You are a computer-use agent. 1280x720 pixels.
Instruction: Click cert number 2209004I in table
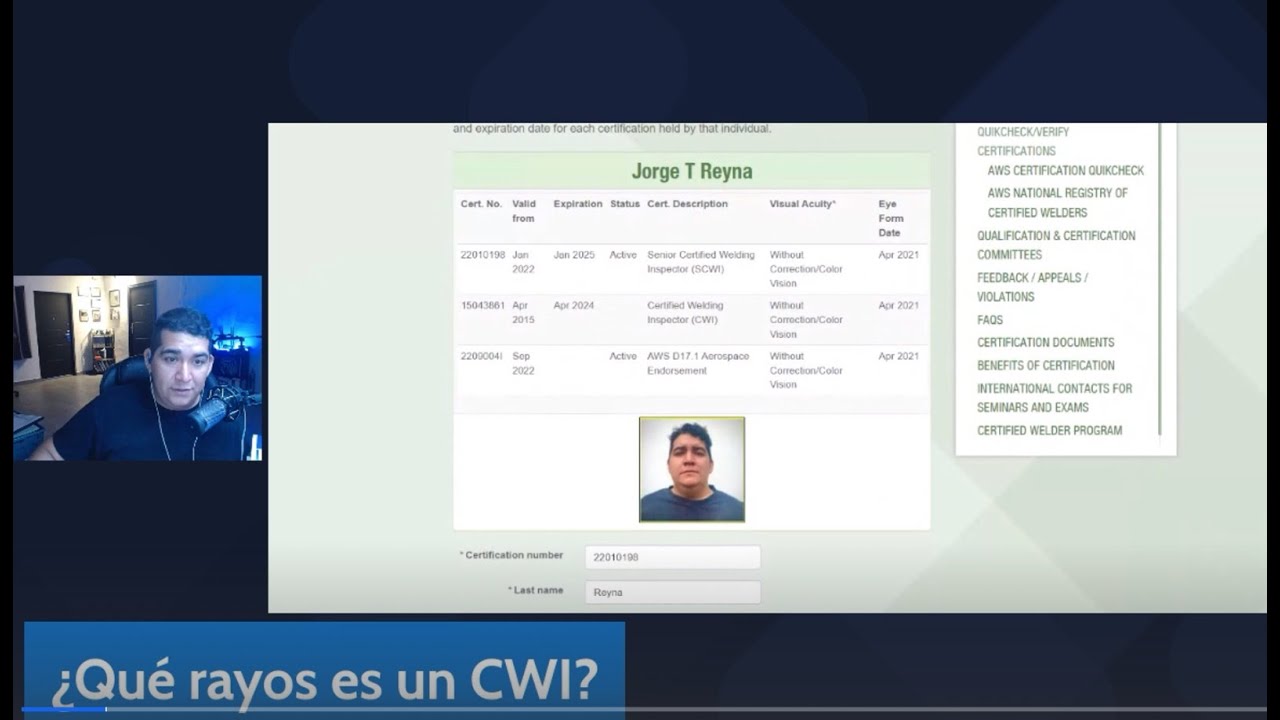click(483, 357)
